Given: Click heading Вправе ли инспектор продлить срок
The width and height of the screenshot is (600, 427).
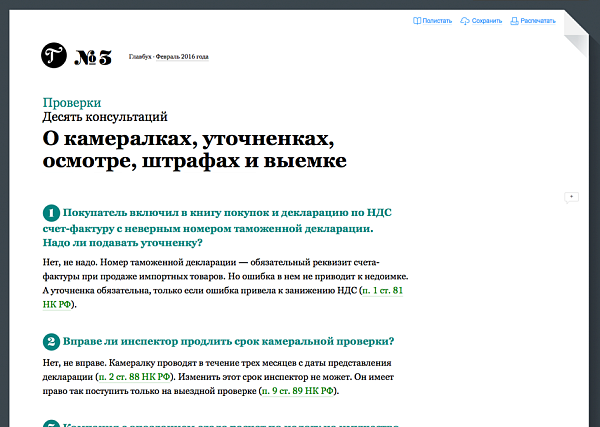Looking at the screenshot, I should [x=228, y=341].
